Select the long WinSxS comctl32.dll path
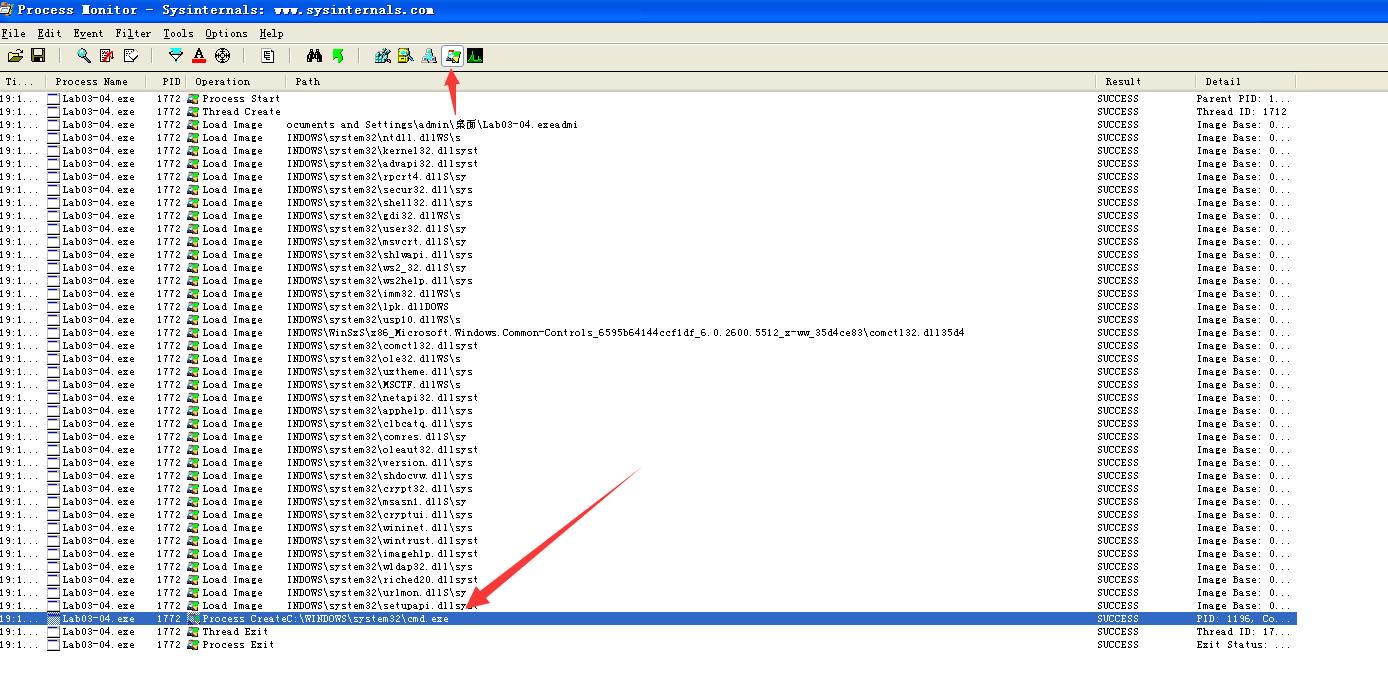Image resolution: width=1388 pixels, height=678 pixels. [625, 333]
